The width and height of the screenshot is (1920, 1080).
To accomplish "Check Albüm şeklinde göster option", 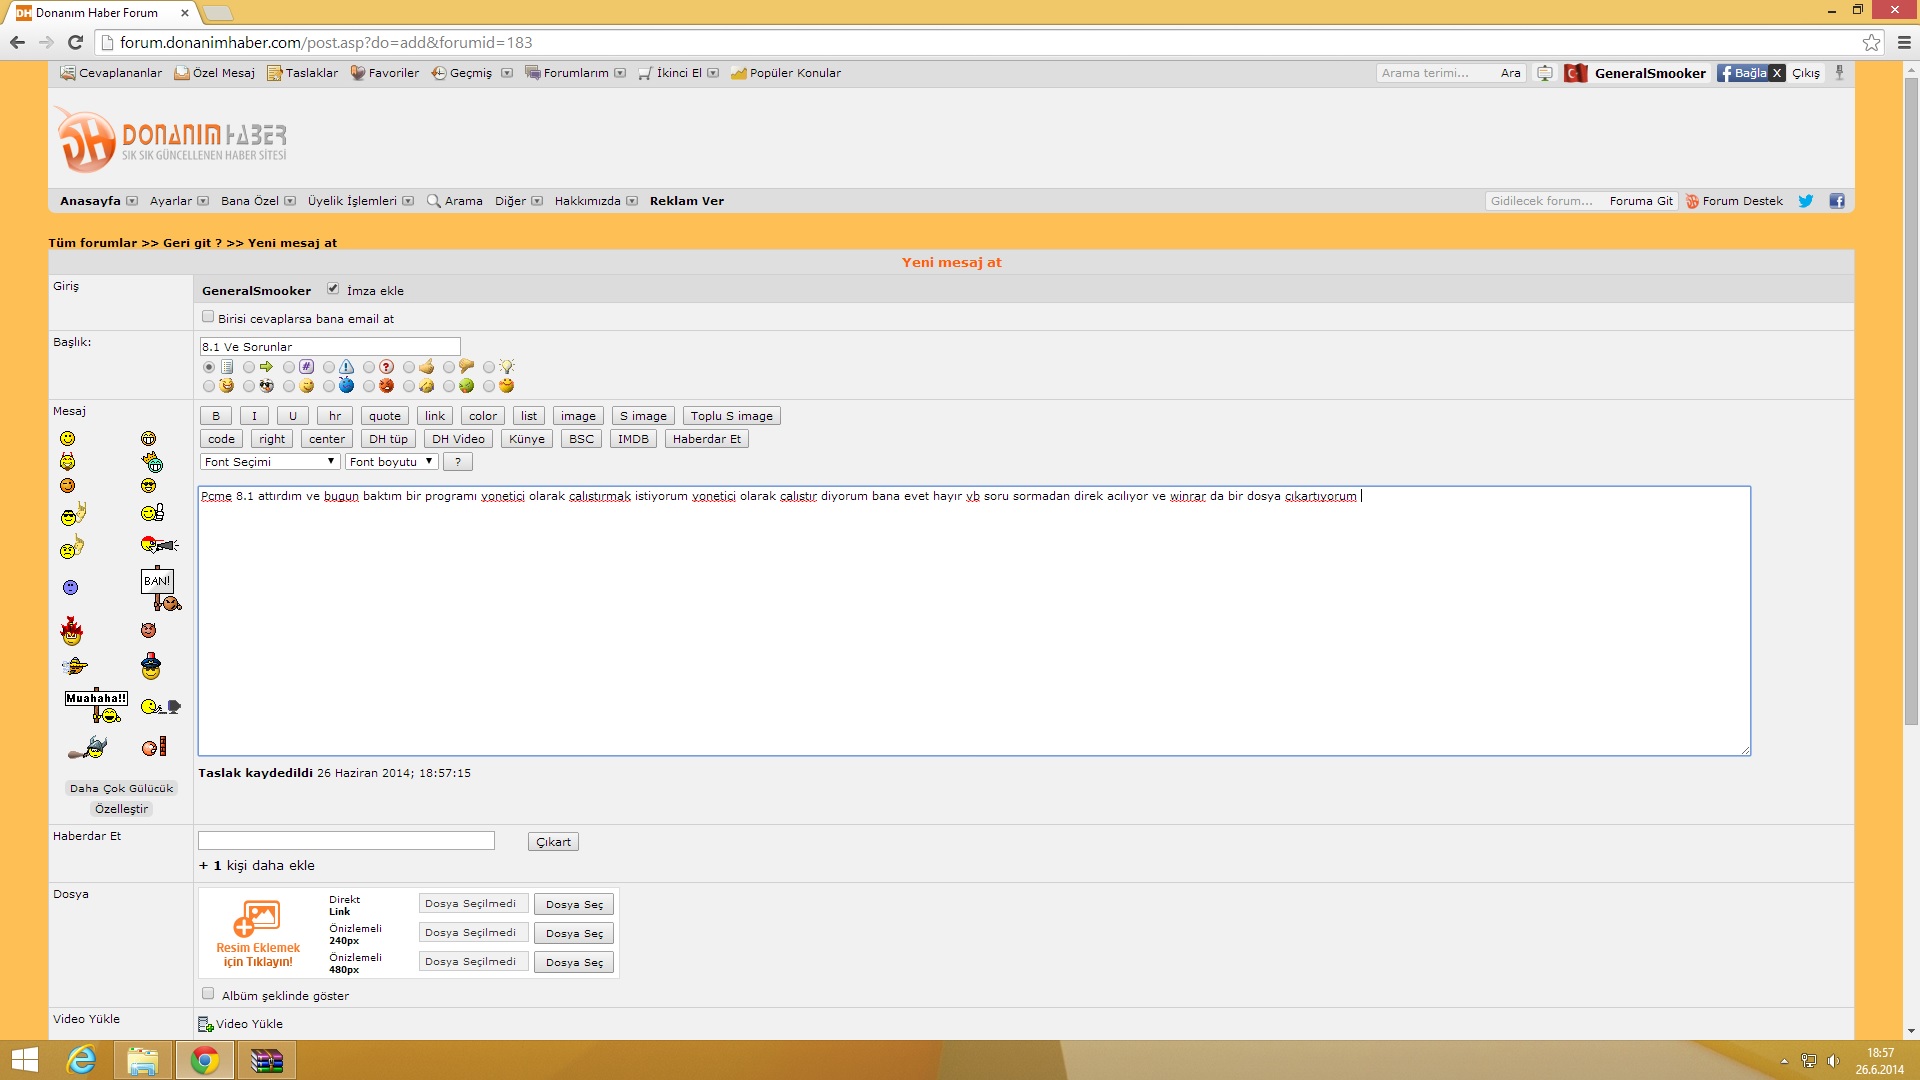I will (x=208, y=994).
